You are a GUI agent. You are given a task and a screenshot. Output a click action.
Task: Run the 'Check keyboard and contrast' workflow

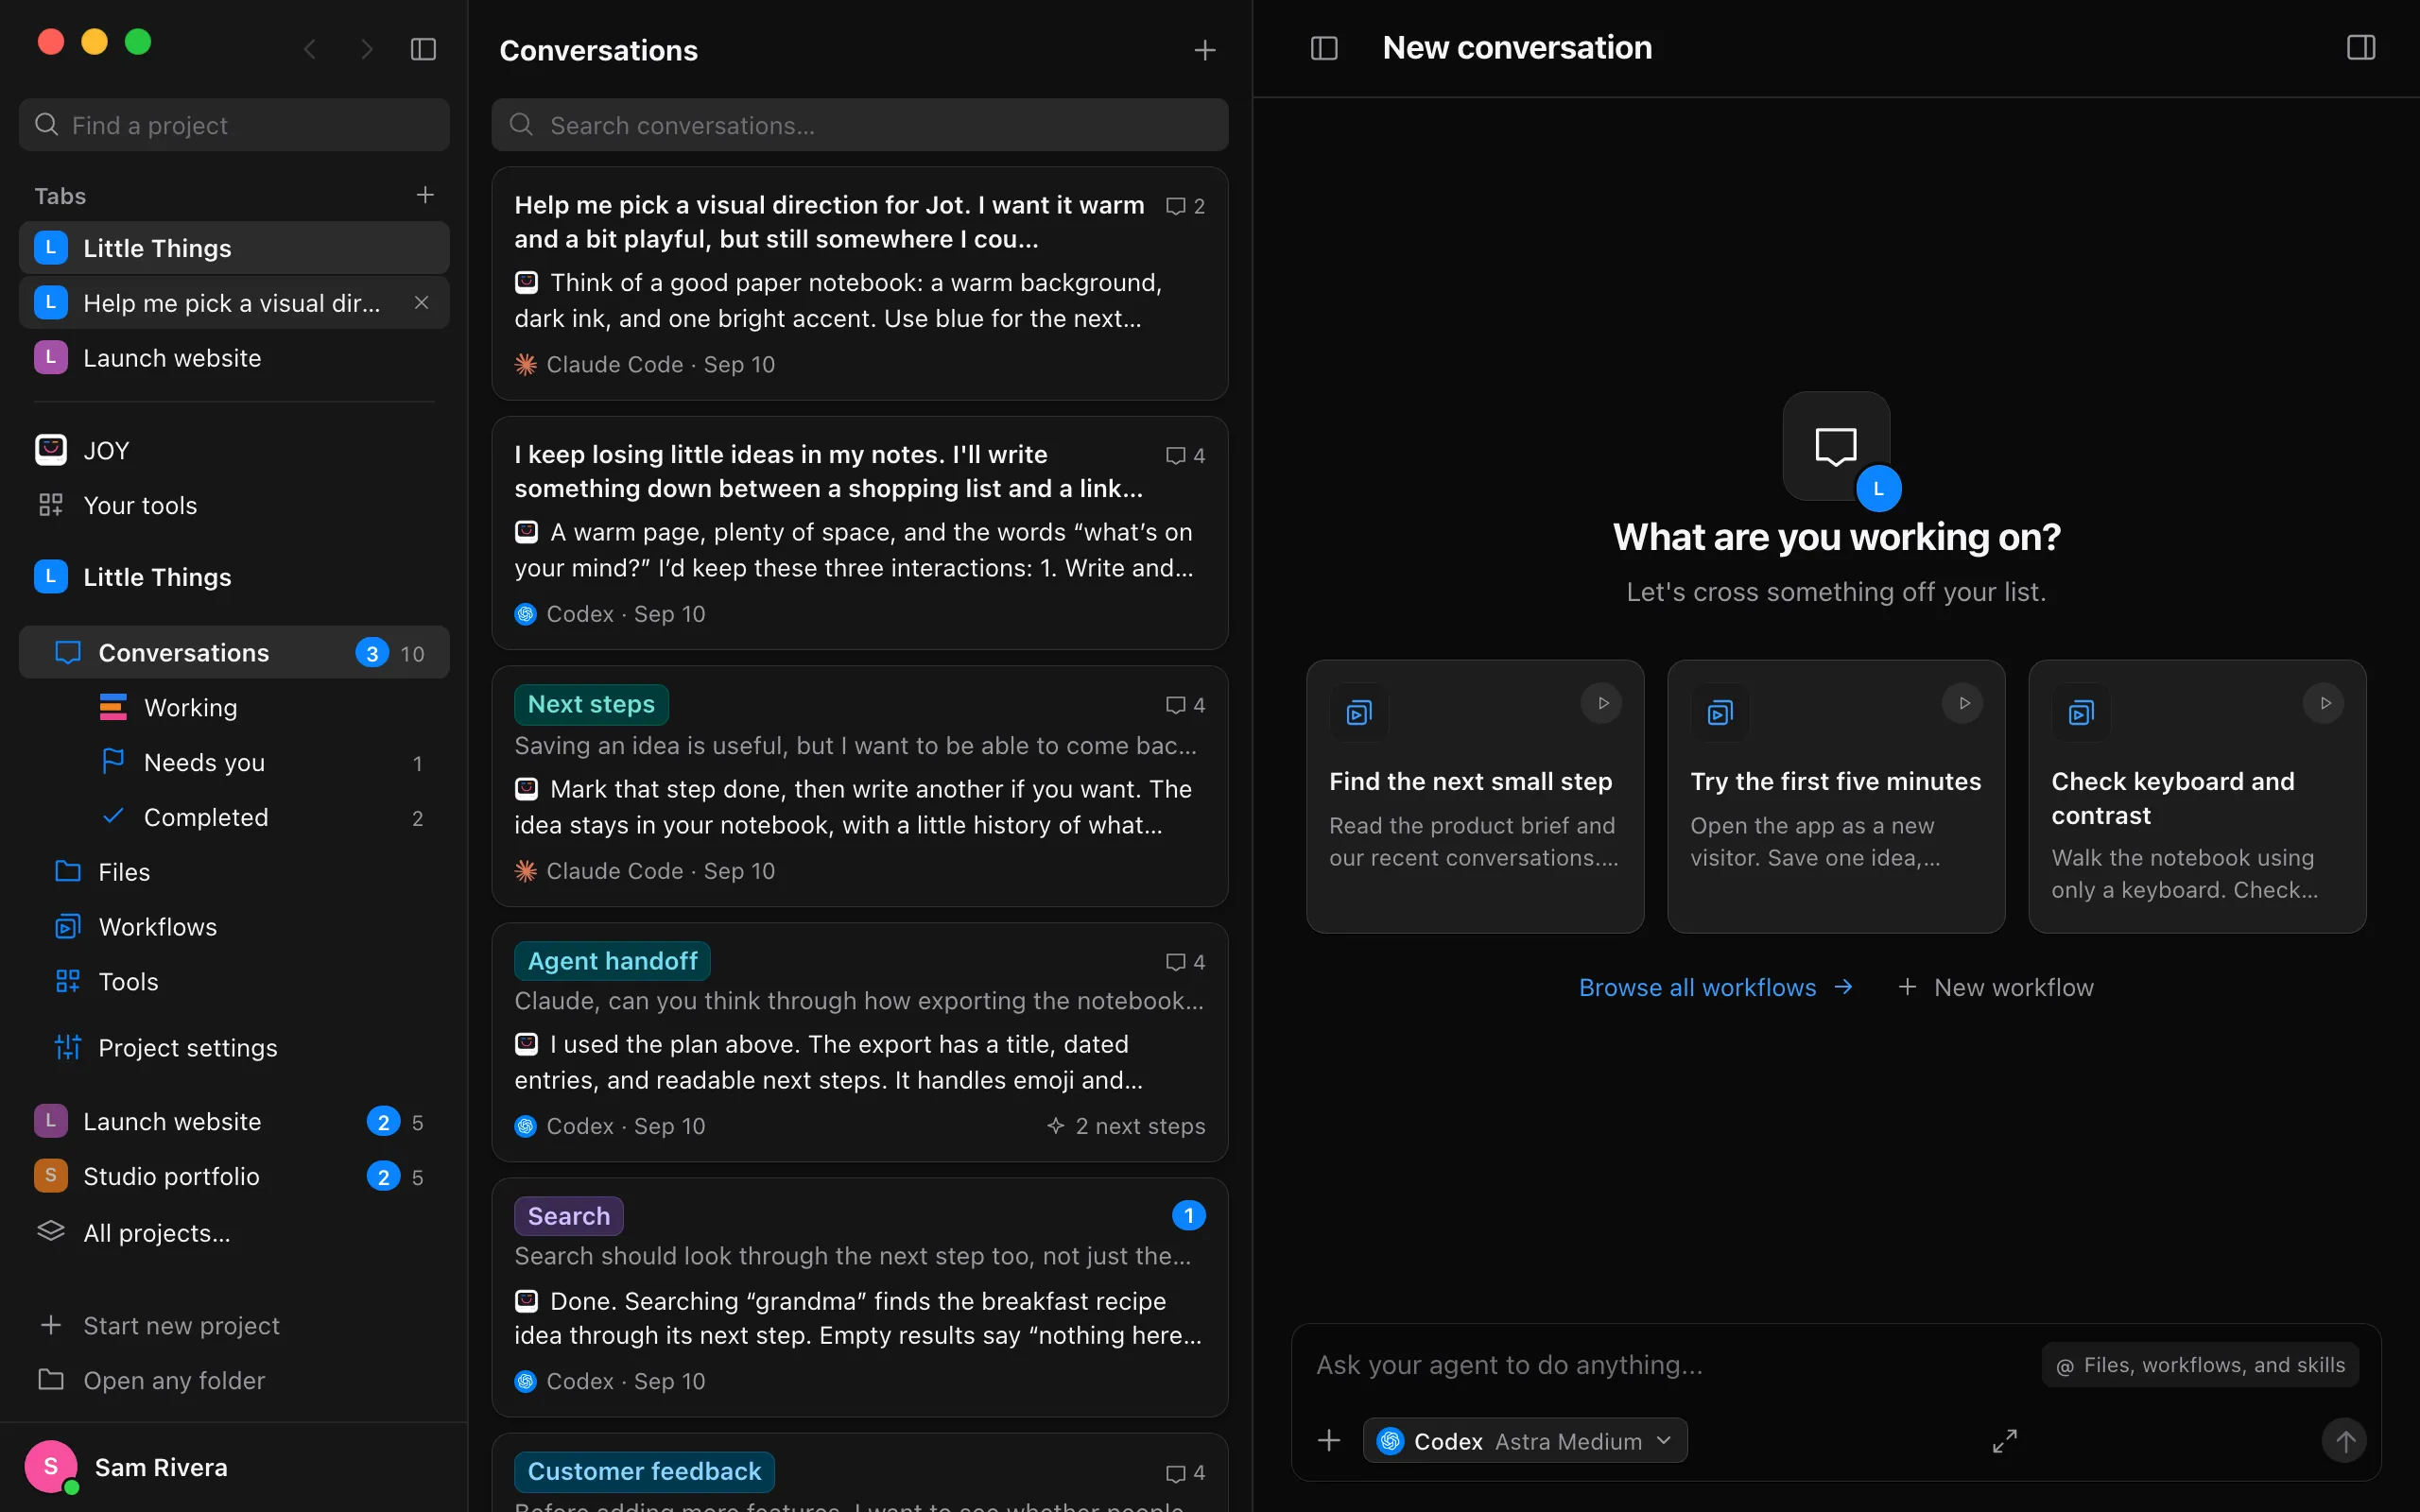pyautogui.click(x=2324, y=703)
